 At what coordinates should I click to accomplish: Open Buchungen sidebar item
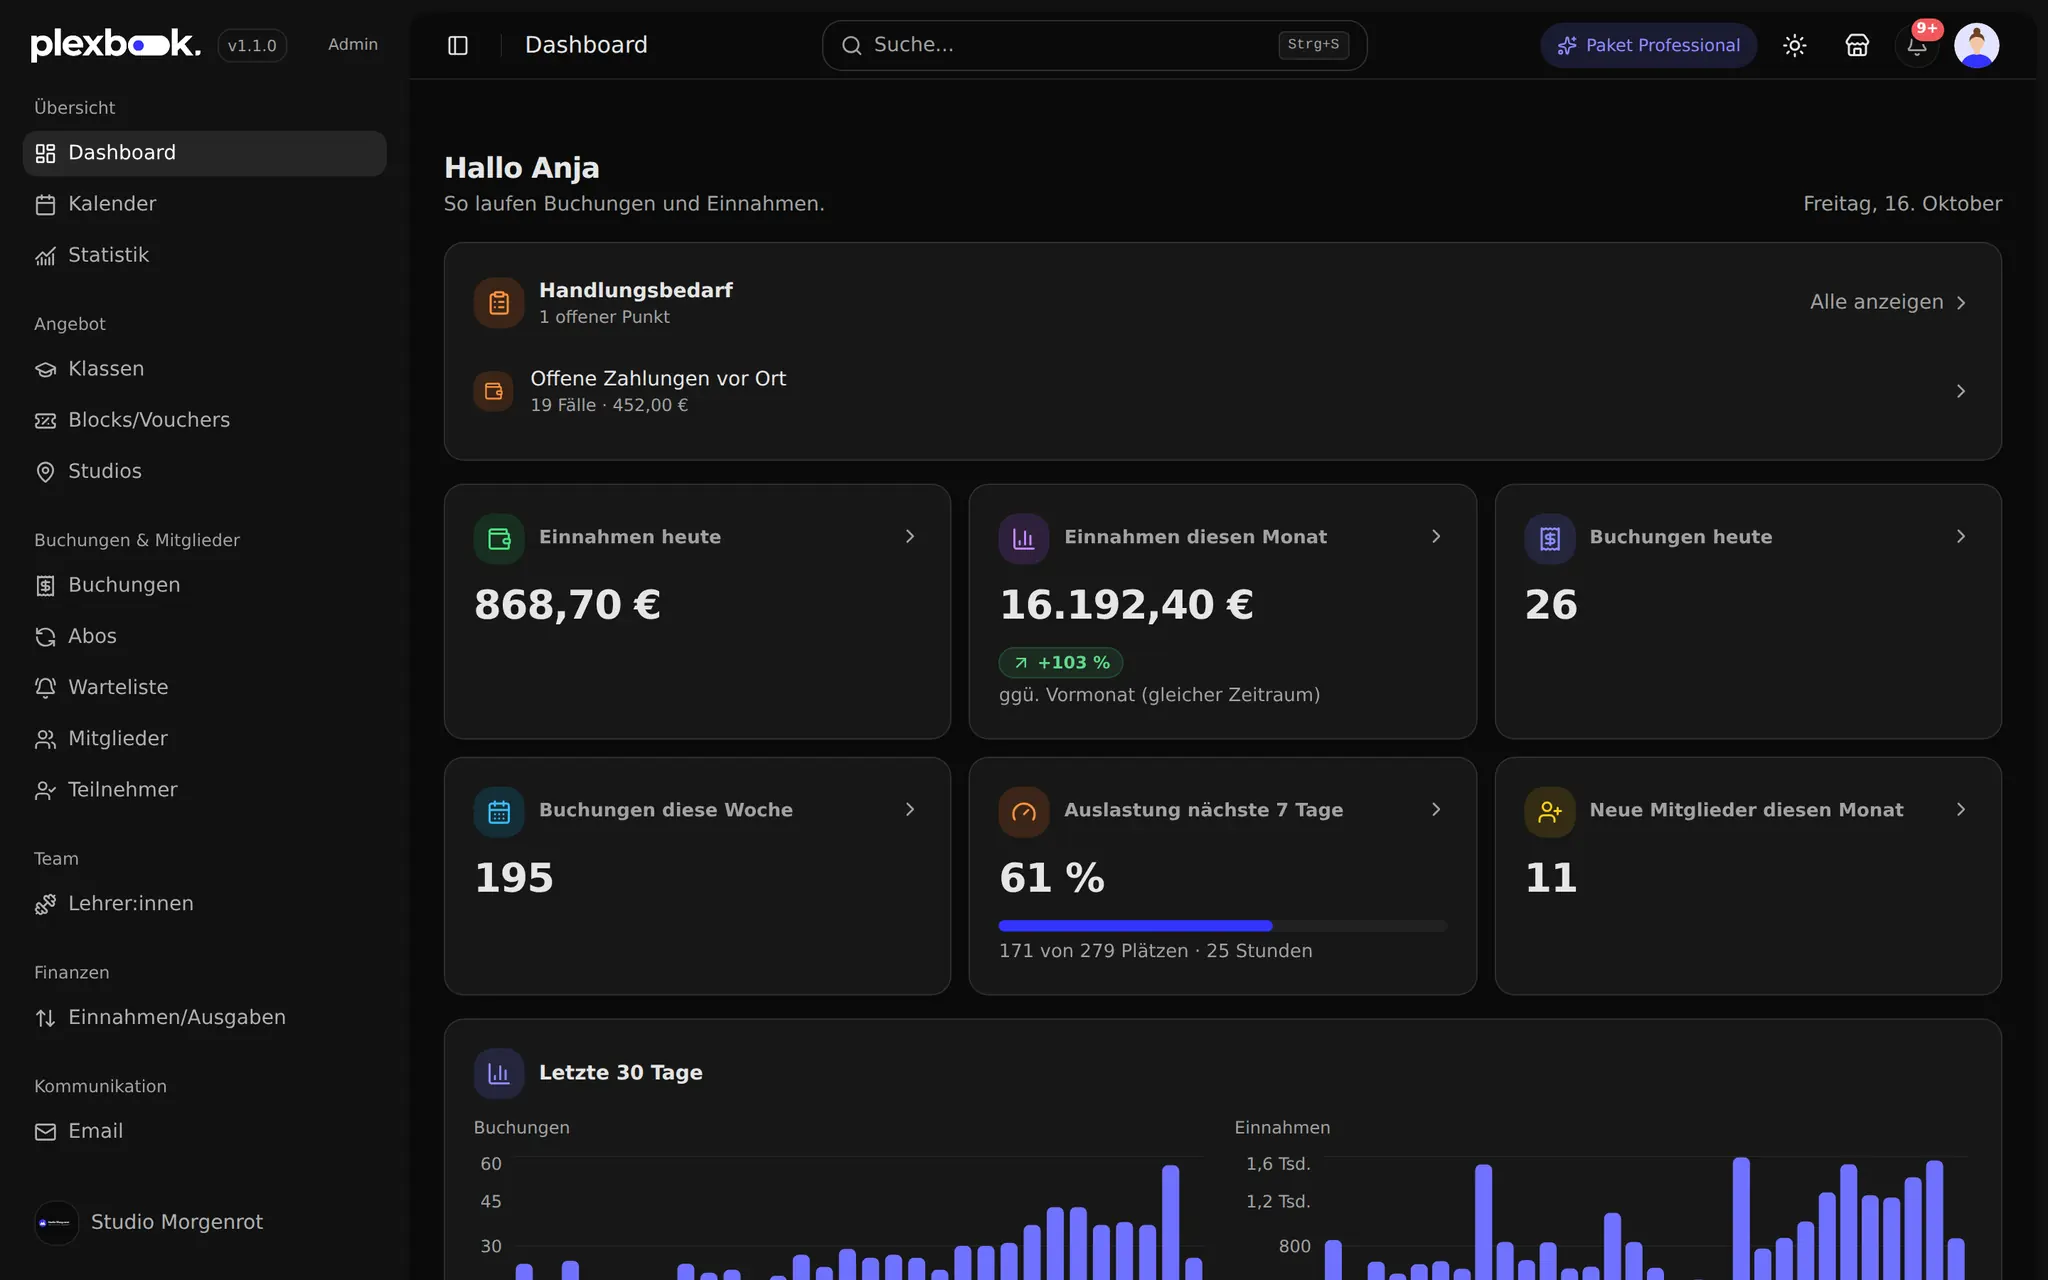pyautogui.click(x=204, y=585)
